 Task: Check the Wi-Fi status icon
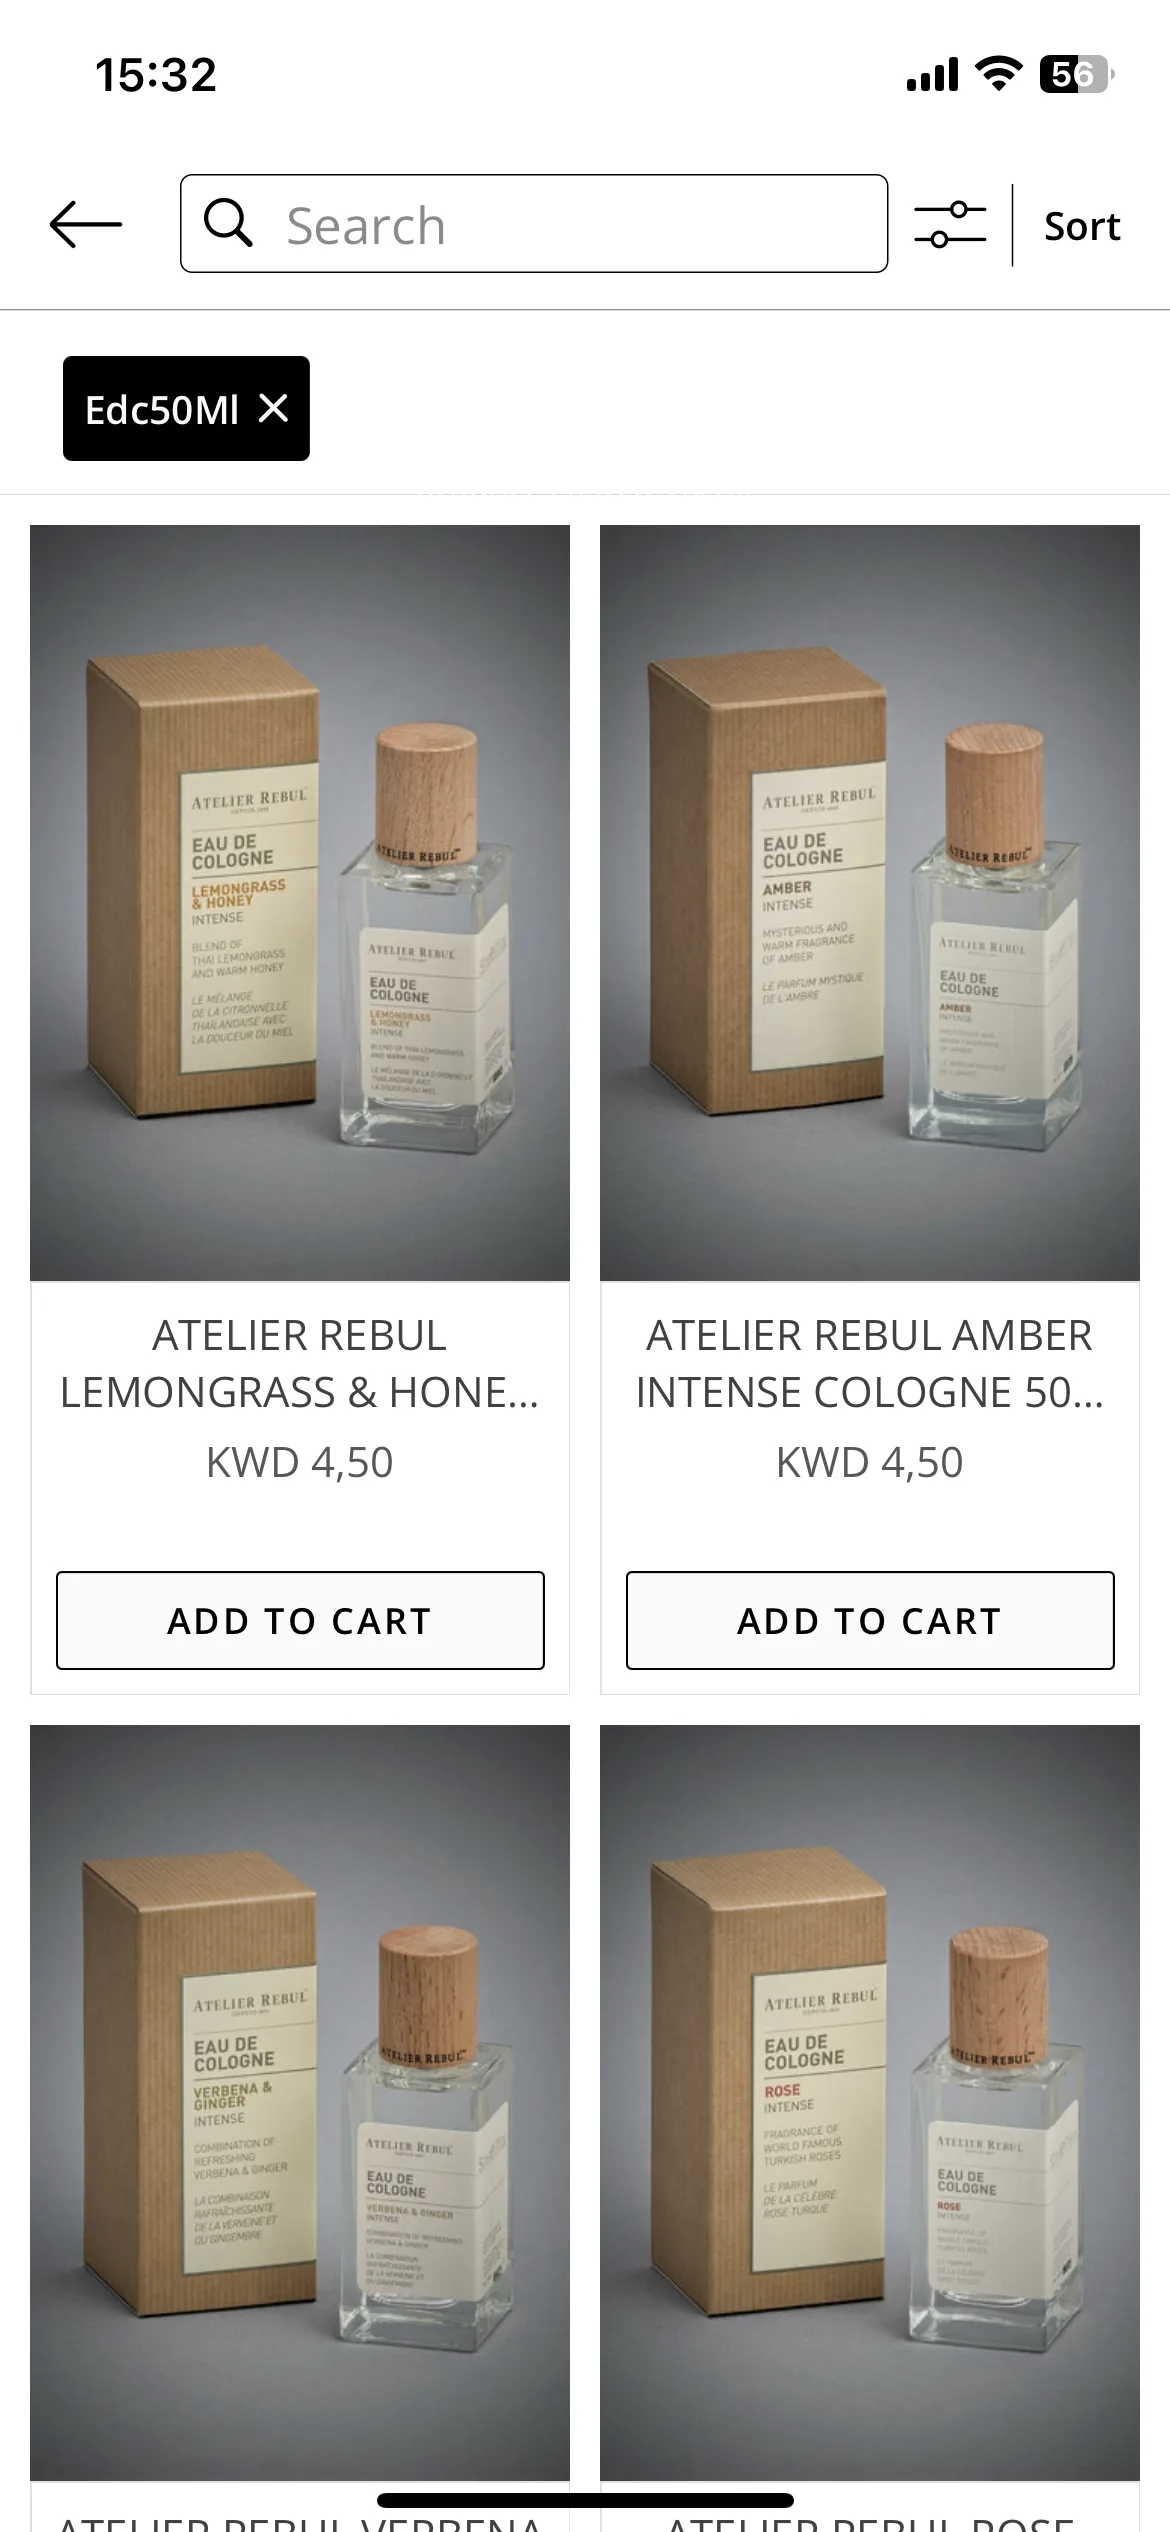998,74
